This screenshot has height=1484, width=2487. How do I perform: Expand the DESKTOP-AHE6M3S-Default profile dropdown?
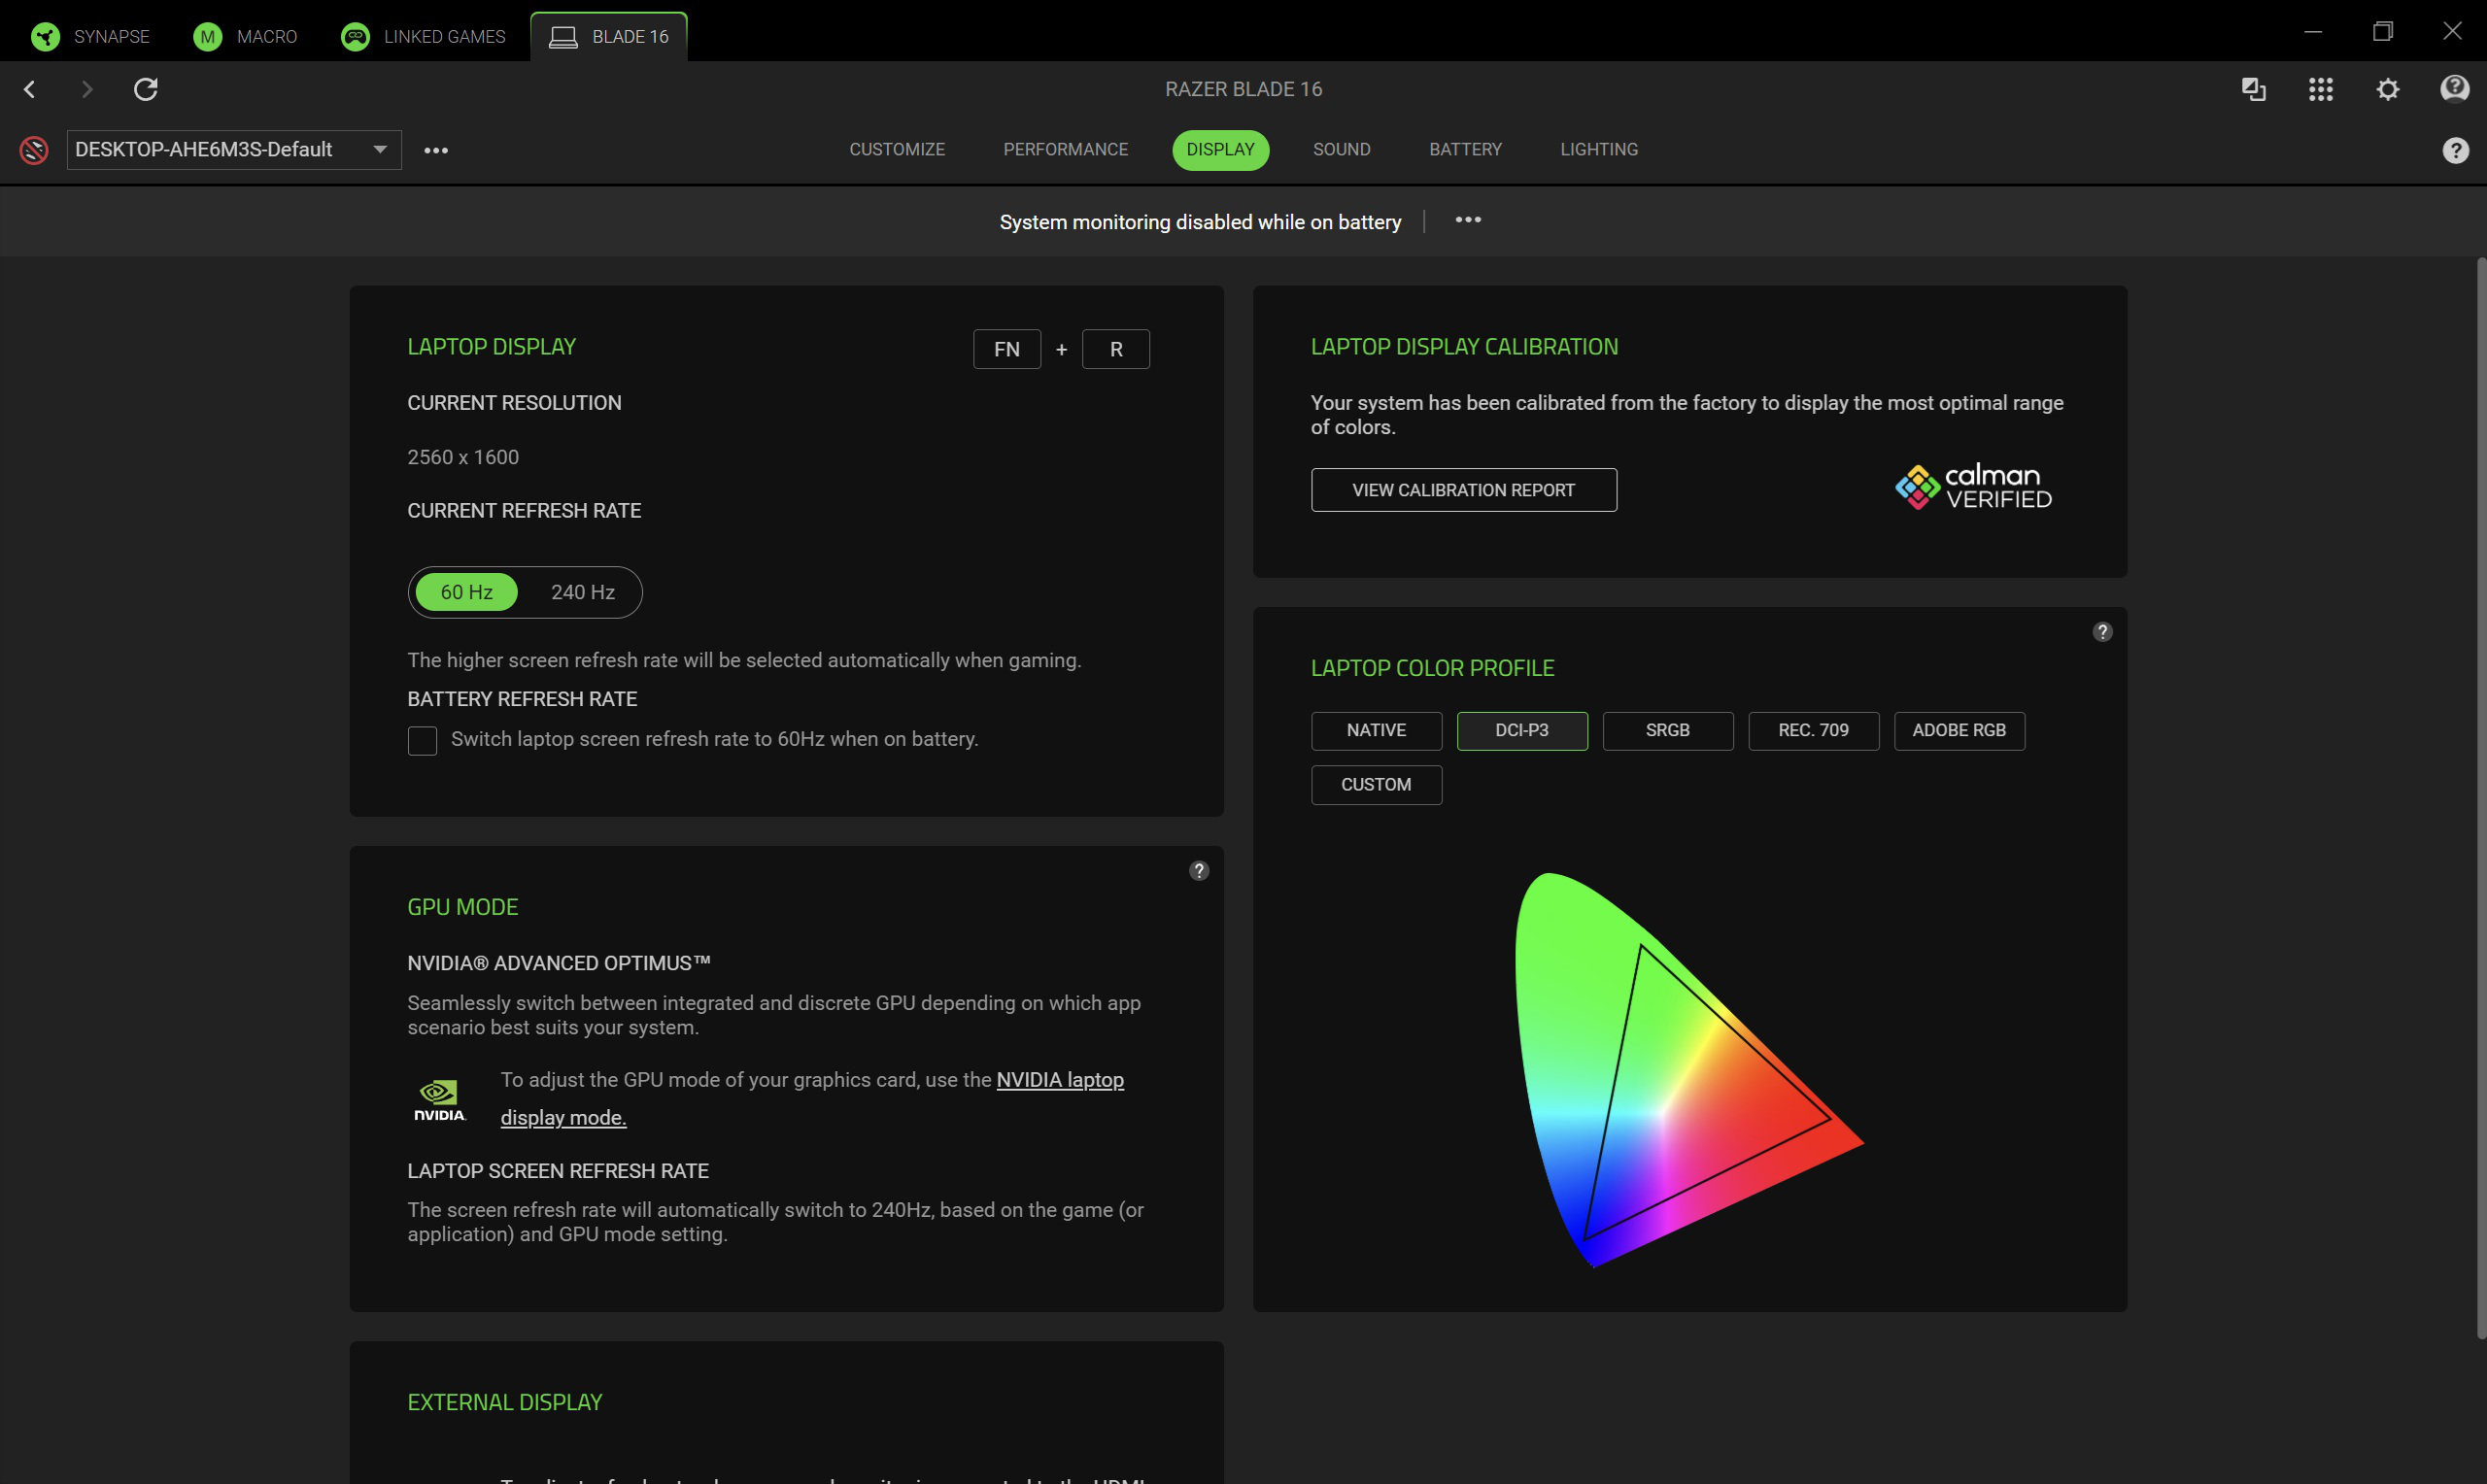tap(380, 150)
